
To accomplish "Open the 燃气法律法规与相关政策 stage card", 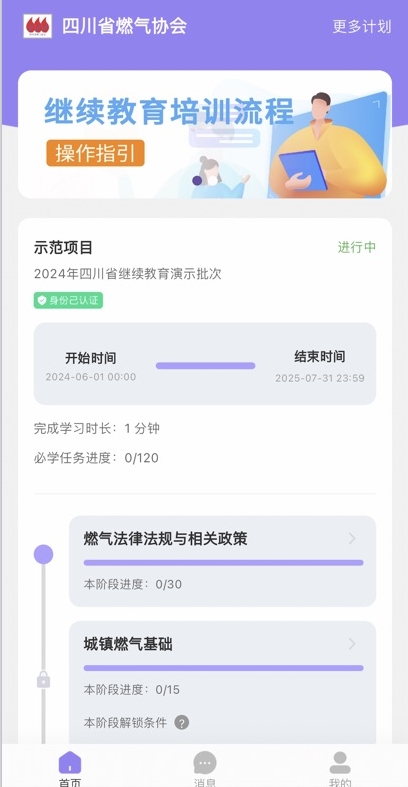I will (222, 561).
